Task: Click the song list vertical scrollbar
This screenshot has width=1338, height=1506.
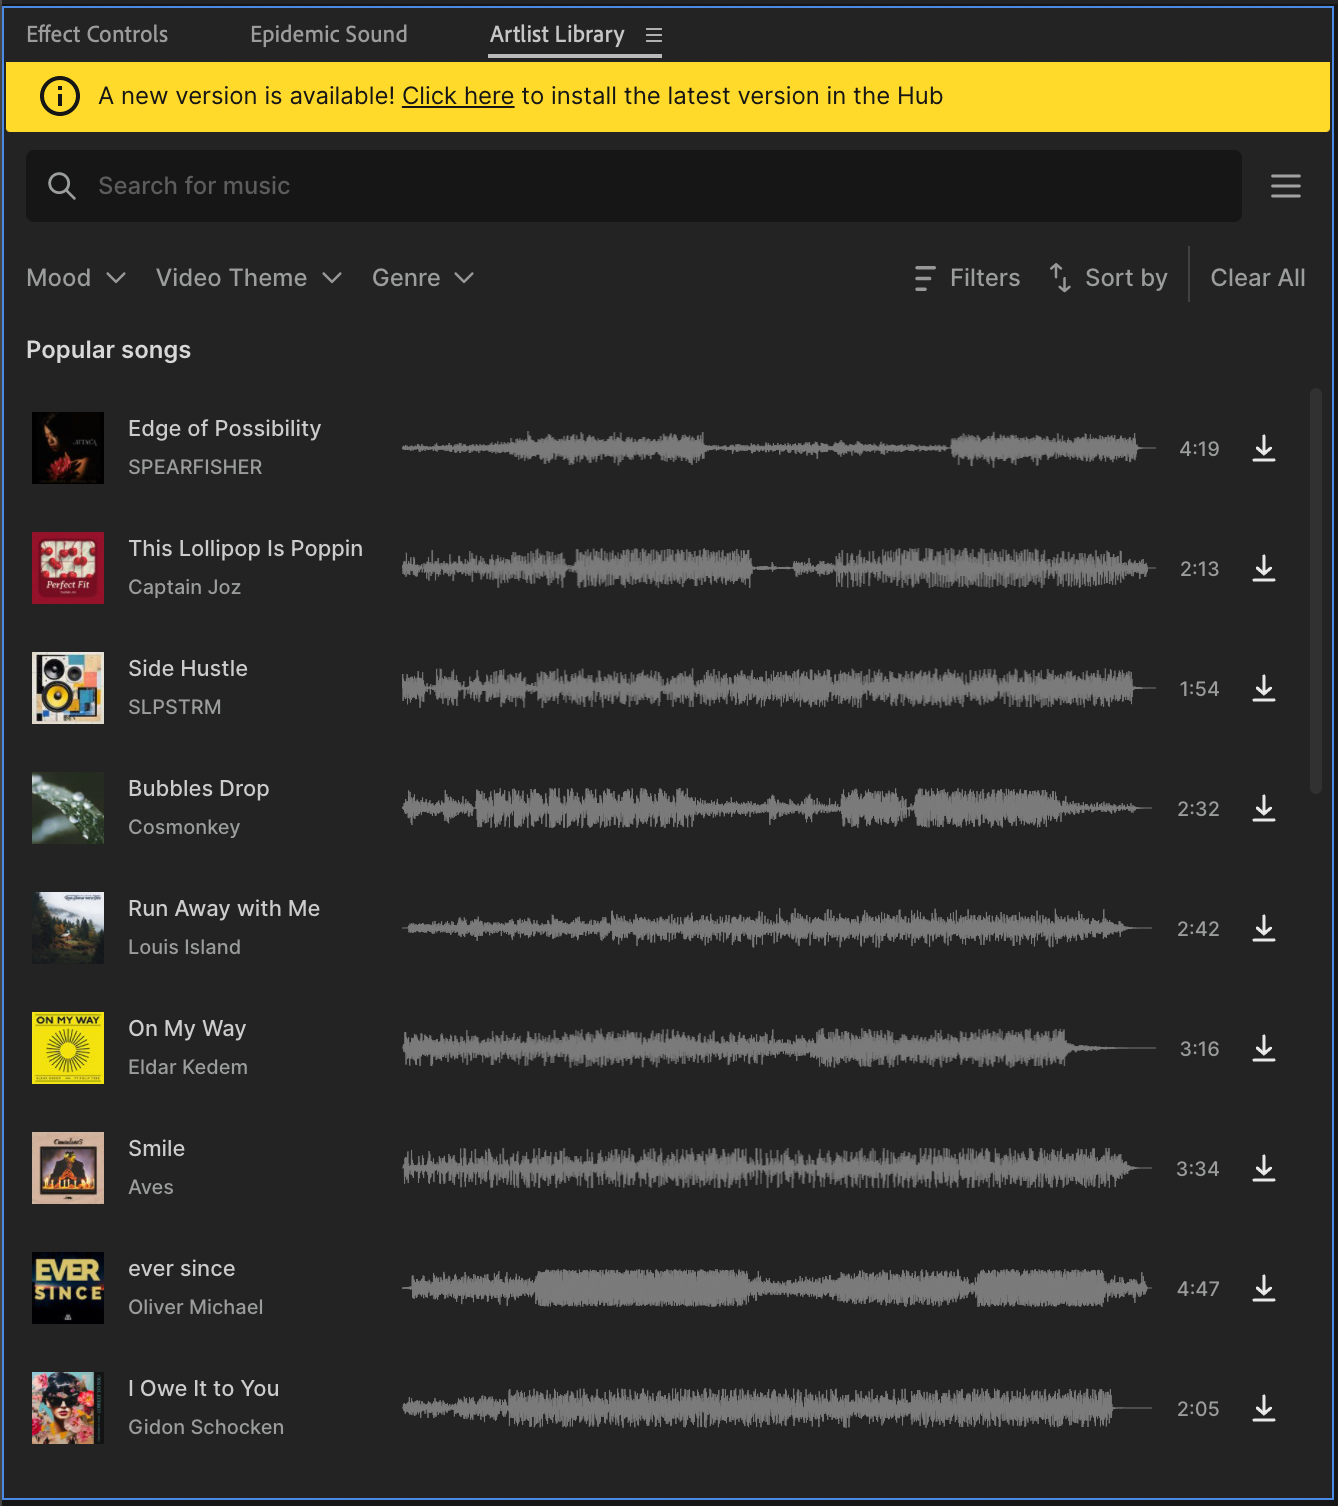Action: pyautogui.click(x=1316, y=592)
